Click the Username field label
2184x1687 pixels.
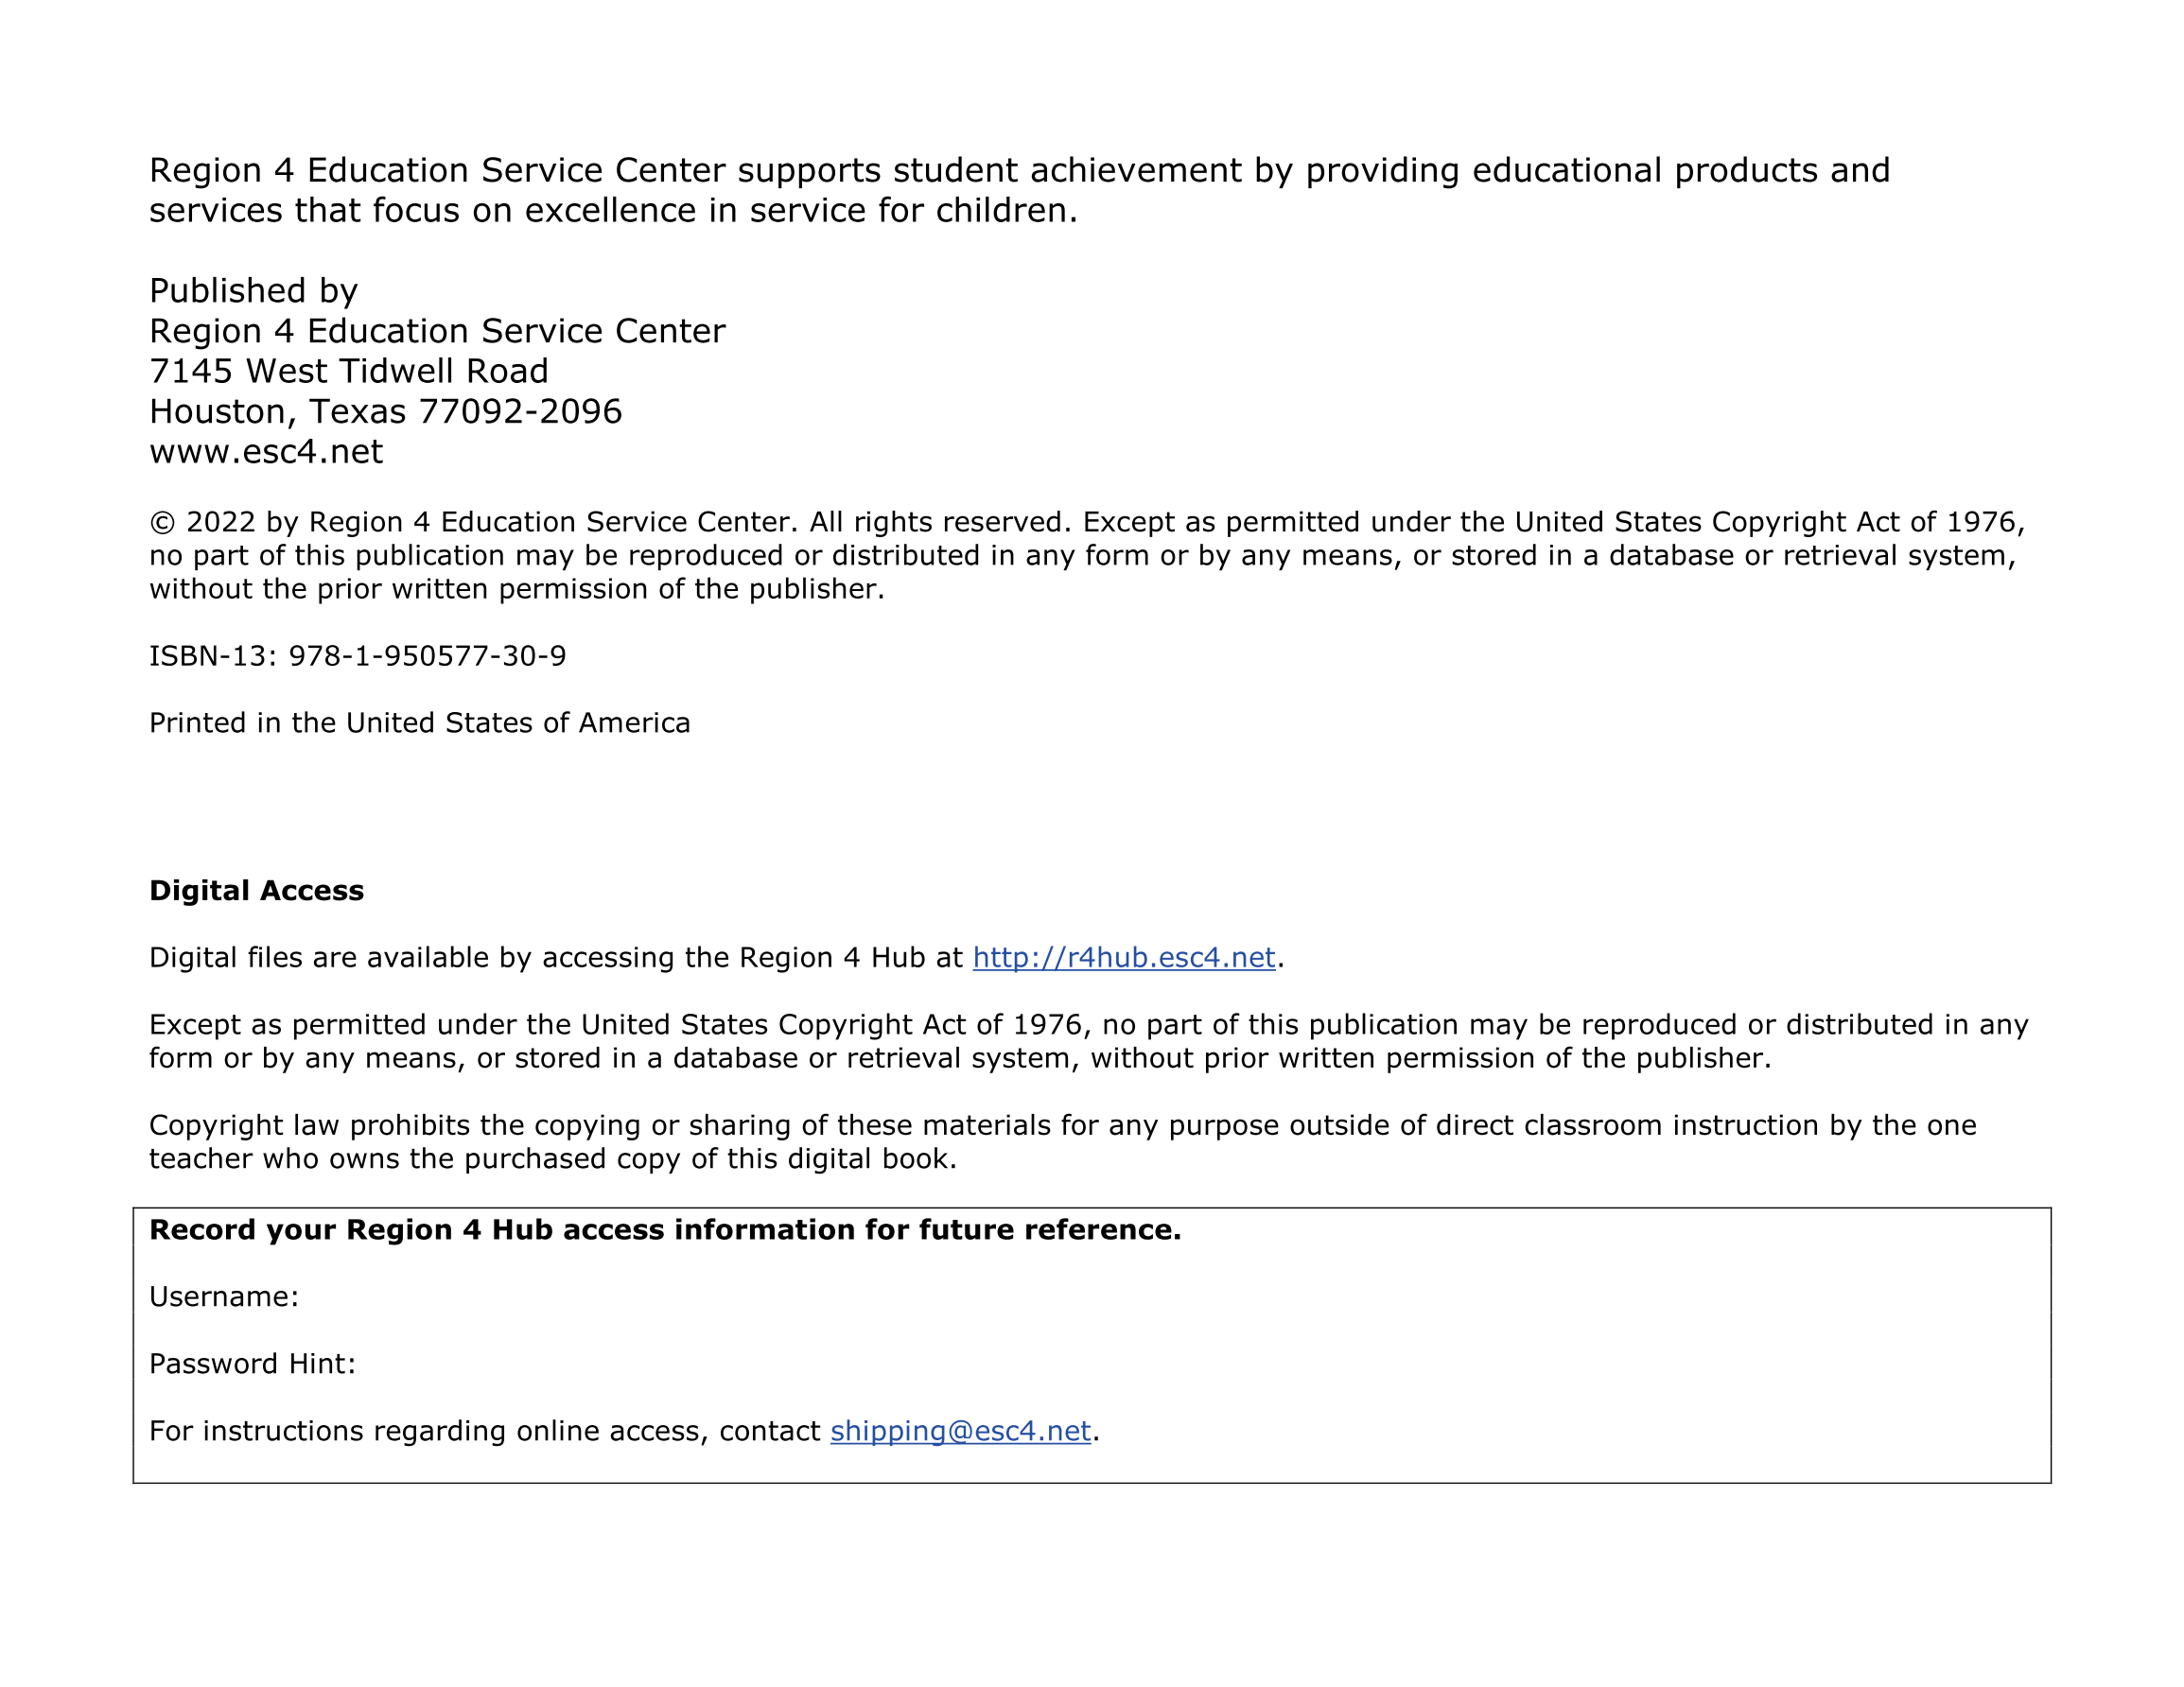224,1297
